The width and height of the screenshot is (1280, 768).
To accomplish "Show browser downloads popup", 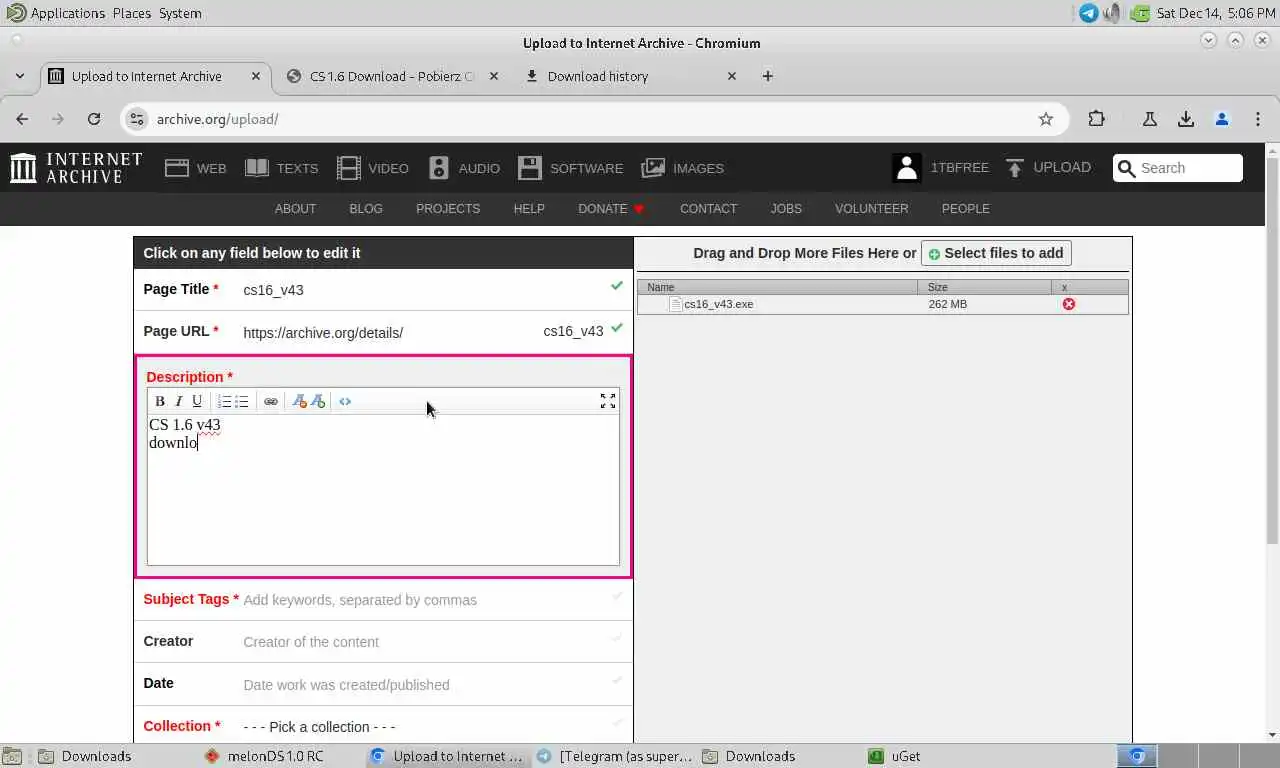I will [x=1186, y=119].
